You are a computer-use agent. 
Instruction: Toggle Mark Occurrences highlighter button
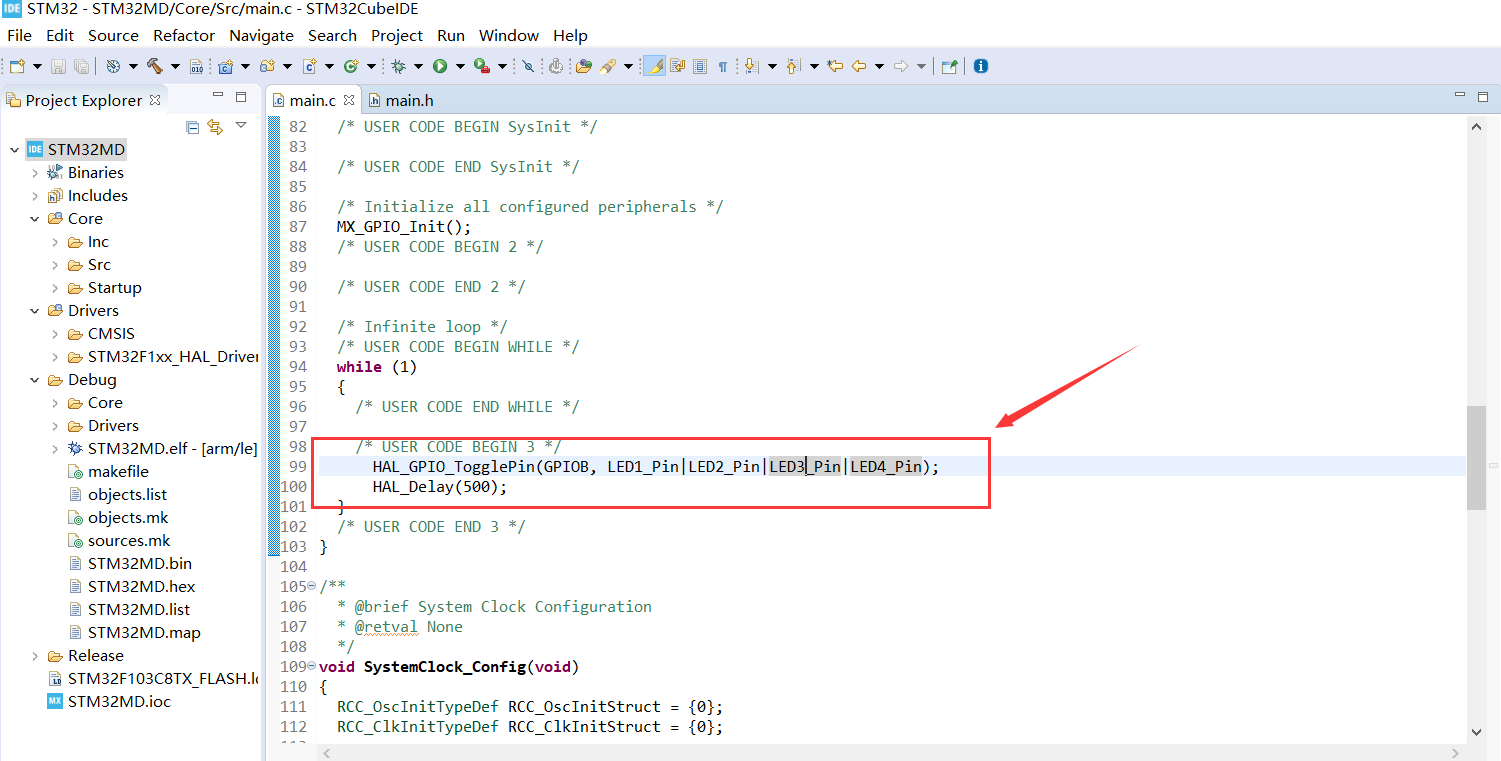pyautogui.click(x=654, y=66)
